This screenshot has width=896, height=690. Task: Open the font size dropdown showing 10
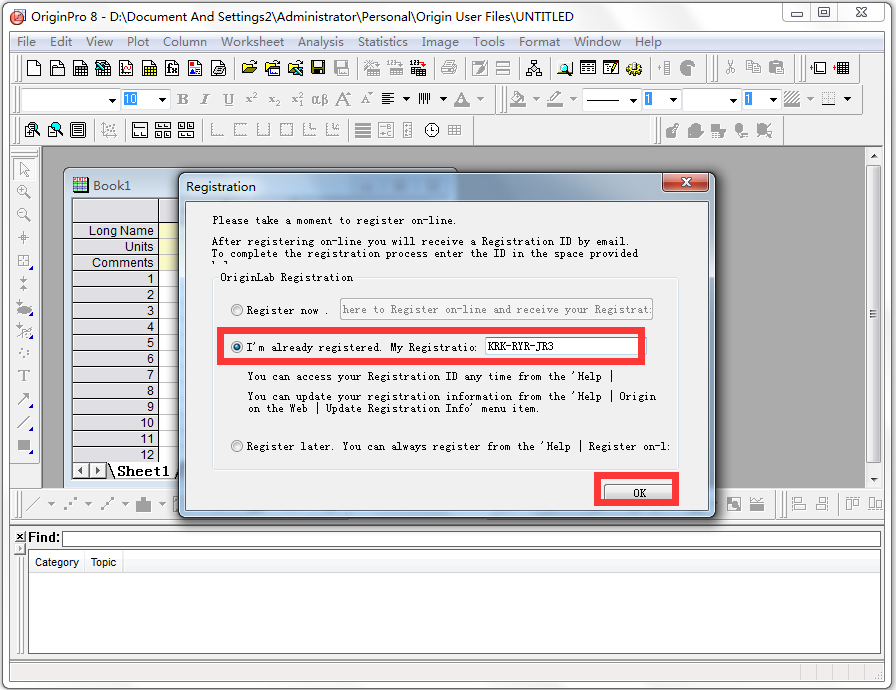[x=145, y=100]
